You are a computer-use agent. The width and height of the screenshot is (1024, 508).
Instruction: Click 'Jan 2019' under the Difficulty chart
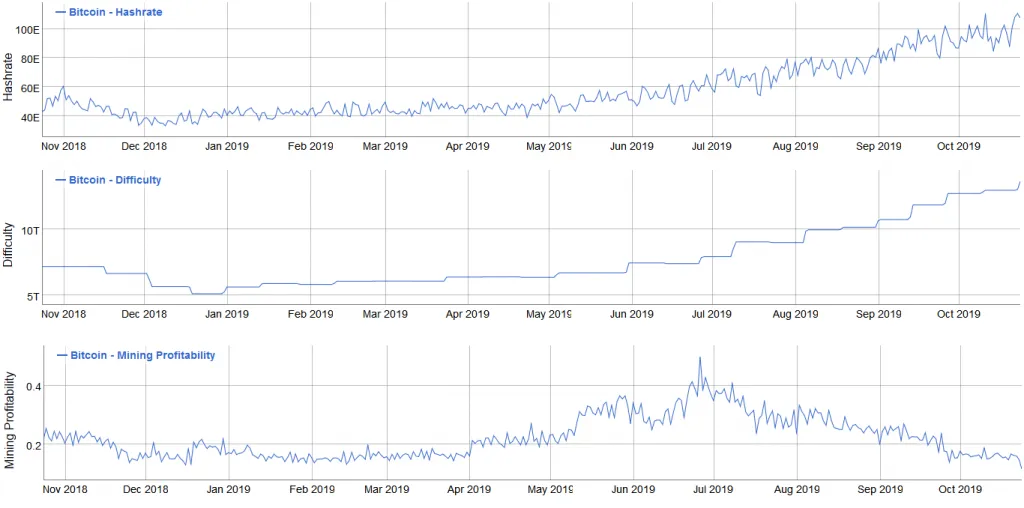coord(227,314)
